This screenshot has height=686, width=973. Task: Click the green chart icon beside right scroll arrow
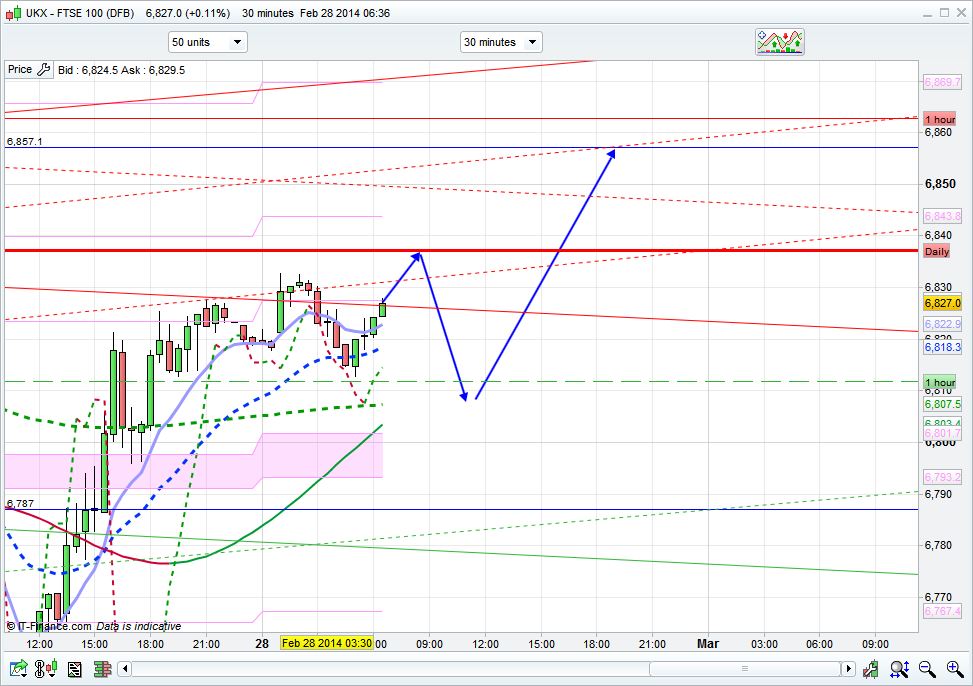pos(871,669)
